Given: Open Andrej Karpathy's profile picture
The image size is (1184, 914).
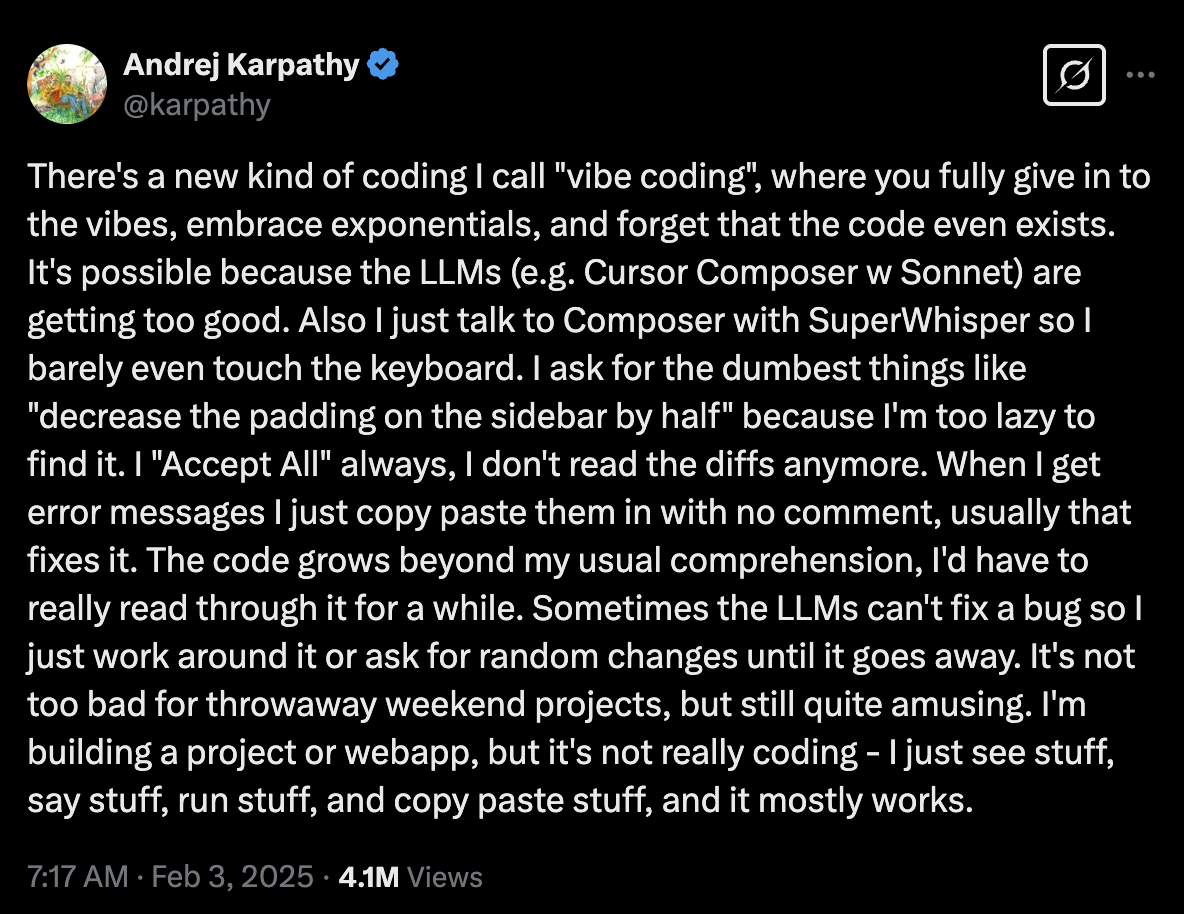Looking at the screenshot, I should (x=66, y=84).
